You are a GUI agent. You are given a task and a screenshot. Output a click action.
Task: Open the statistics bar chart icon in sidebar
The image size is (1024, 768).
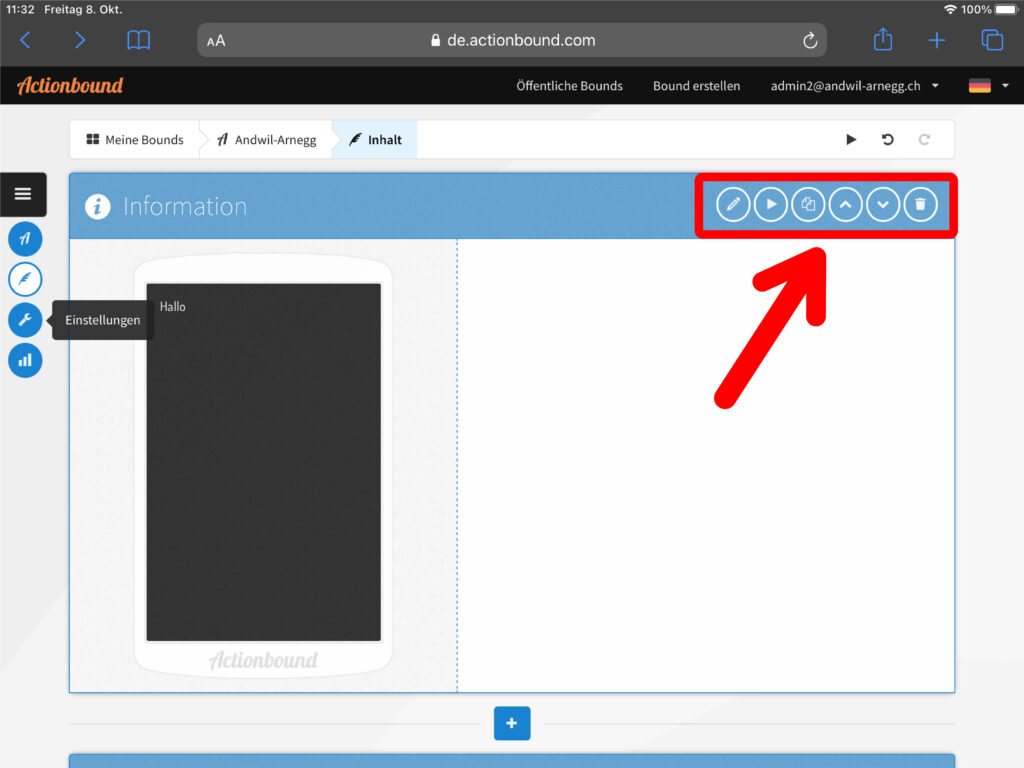click(x=25, y=360)
